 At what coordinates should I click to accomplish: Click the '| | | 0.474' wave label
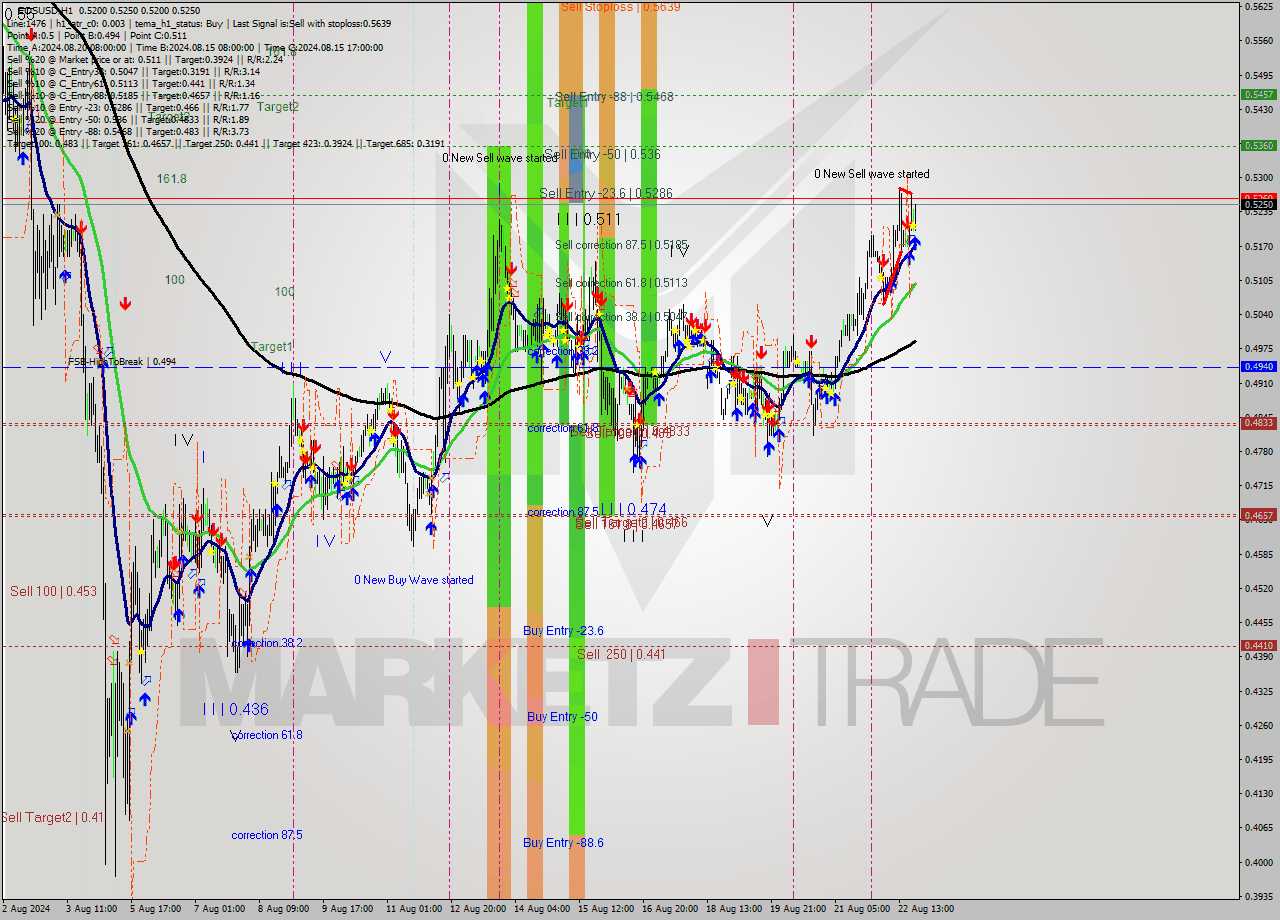[x=634, y=510]
